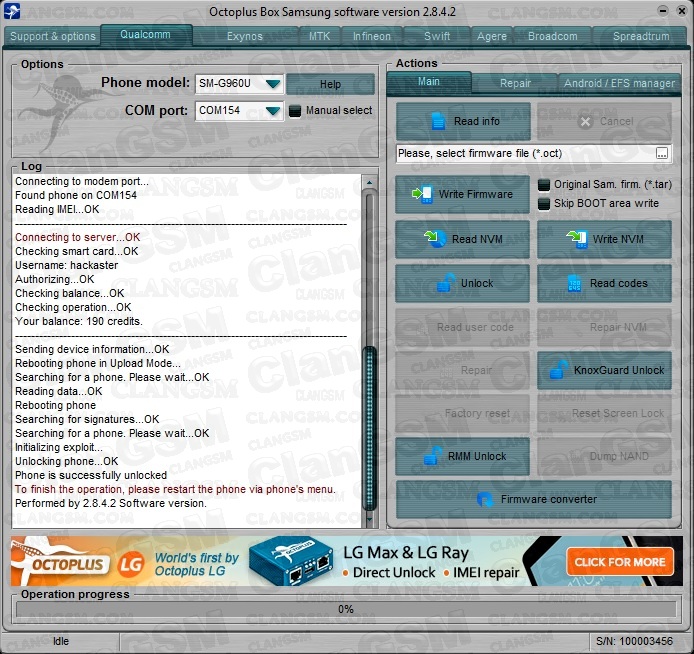
Task: Switch to the MTK tab
Action: (320, 36)
